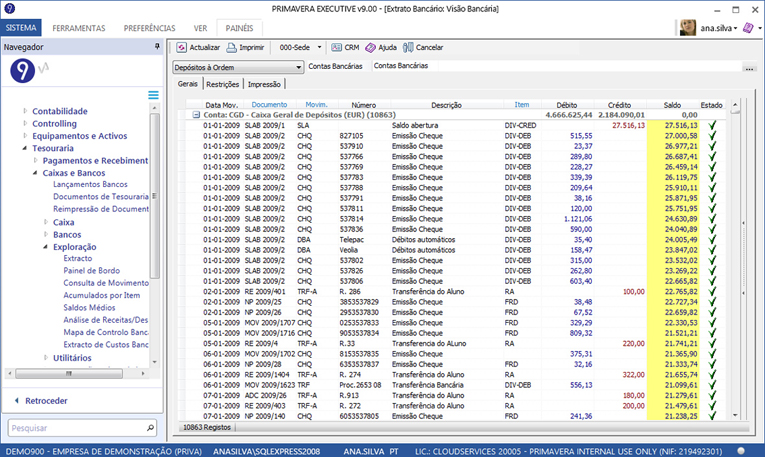Open the ana.silva user dropdown

(735, 28)
